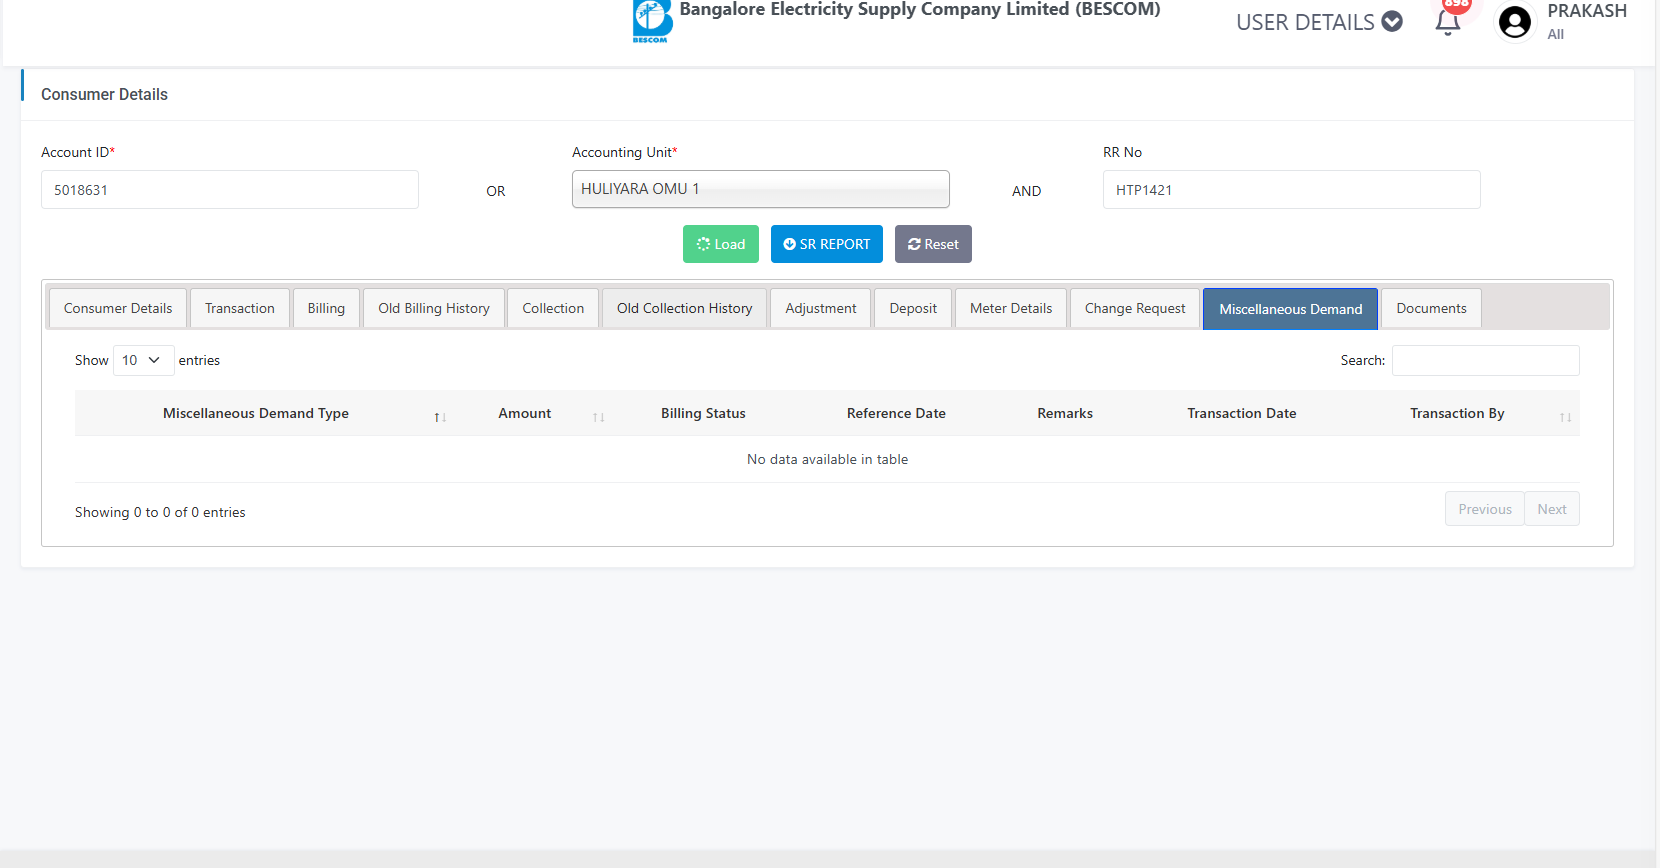Open the Documents tab
This screenshot has width=1660, height=868.
(x=1431, y=308)
